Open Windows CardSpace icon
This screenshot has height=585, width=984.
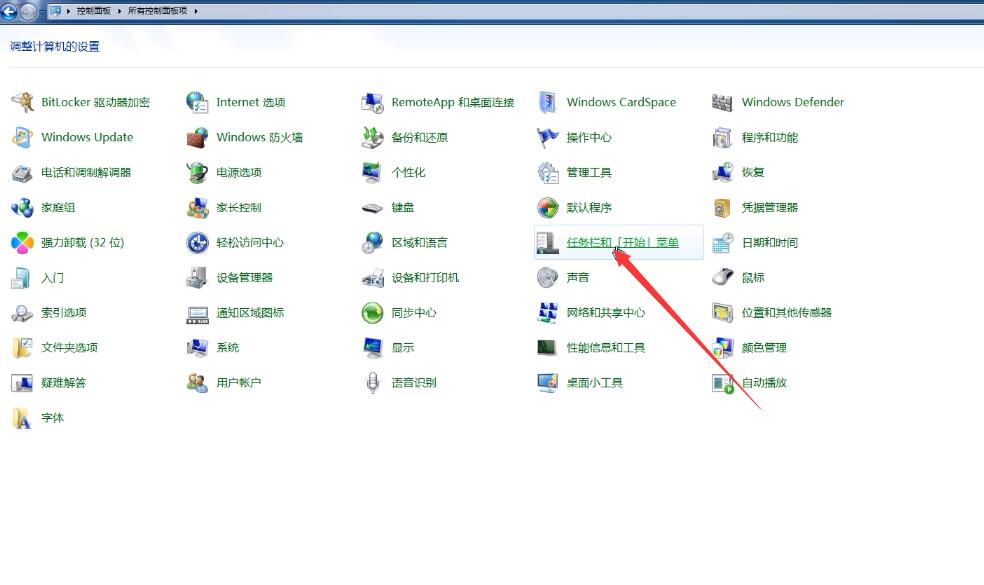(x=547, y=102)
